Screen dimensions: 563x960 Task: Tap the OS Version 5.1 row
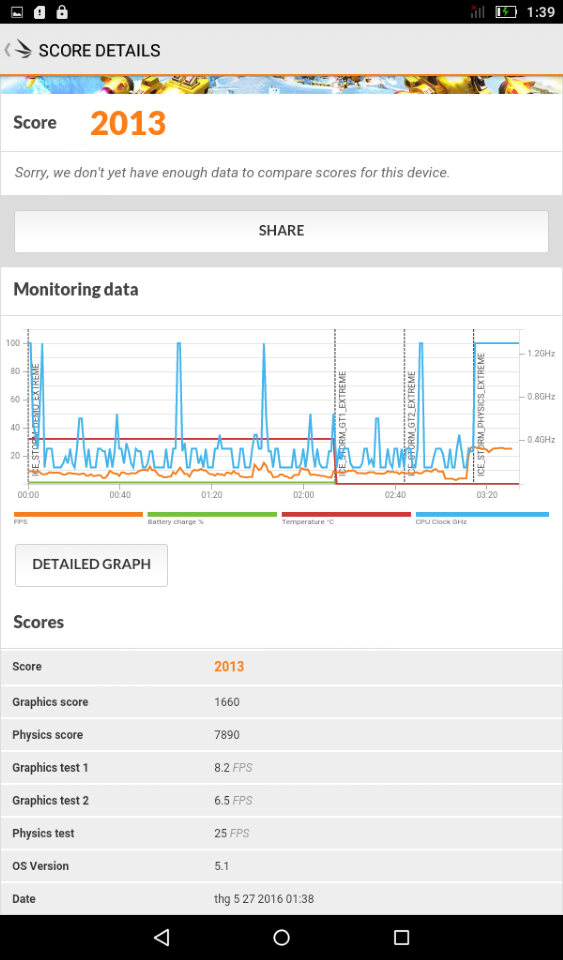(x=282, y=866)
